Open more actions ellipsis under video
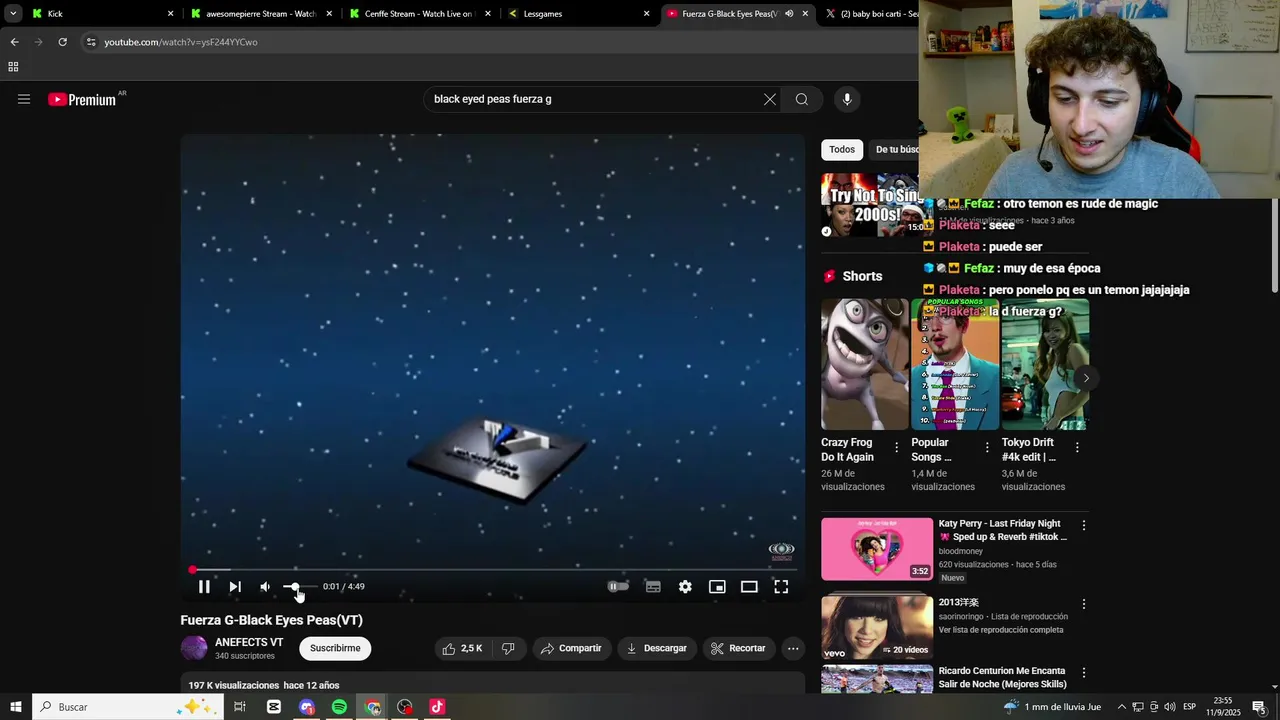1280x720 pixels. pos(793,648)
